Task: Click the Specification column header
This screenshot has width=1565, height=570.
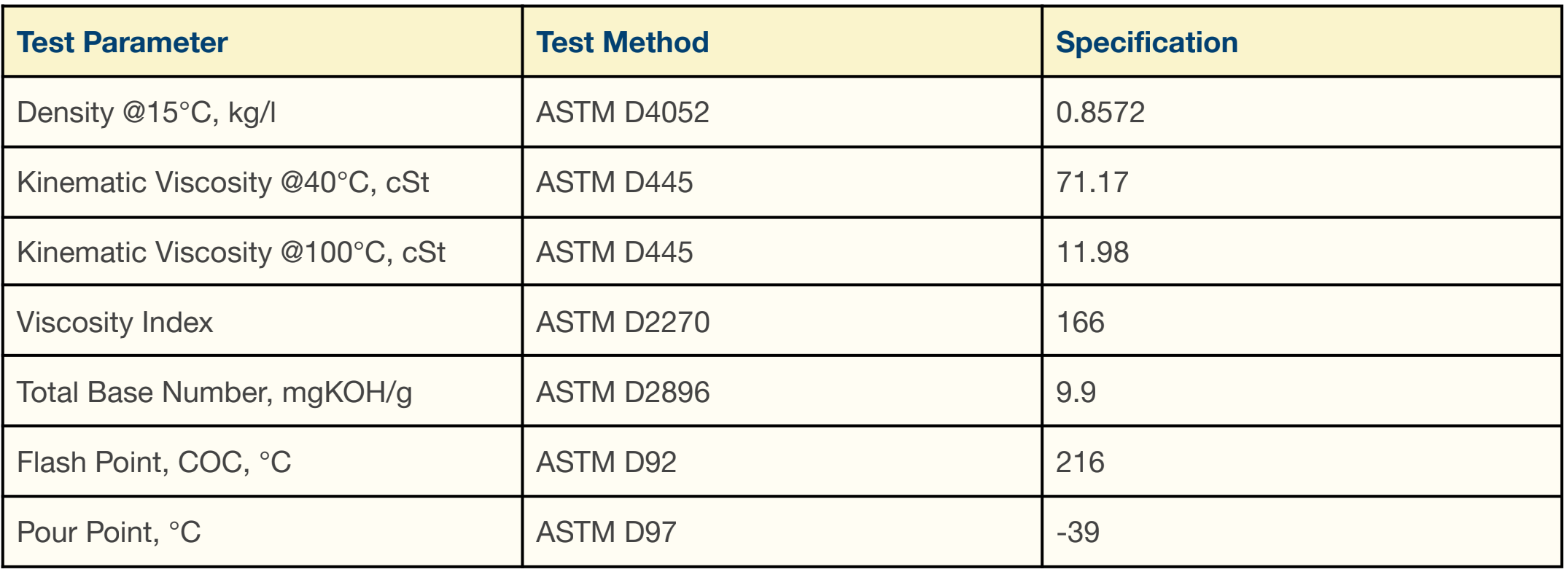Action: [1302, 42]
